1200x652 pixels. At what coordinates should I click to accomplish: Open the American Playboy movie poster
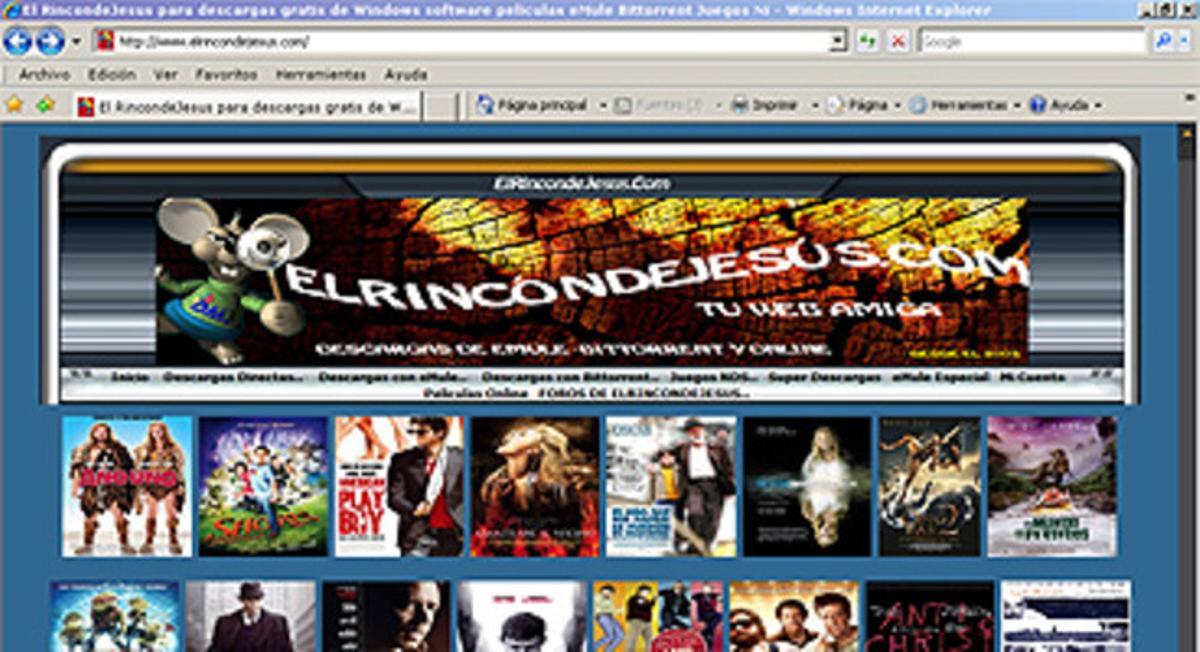pos(399,486)
